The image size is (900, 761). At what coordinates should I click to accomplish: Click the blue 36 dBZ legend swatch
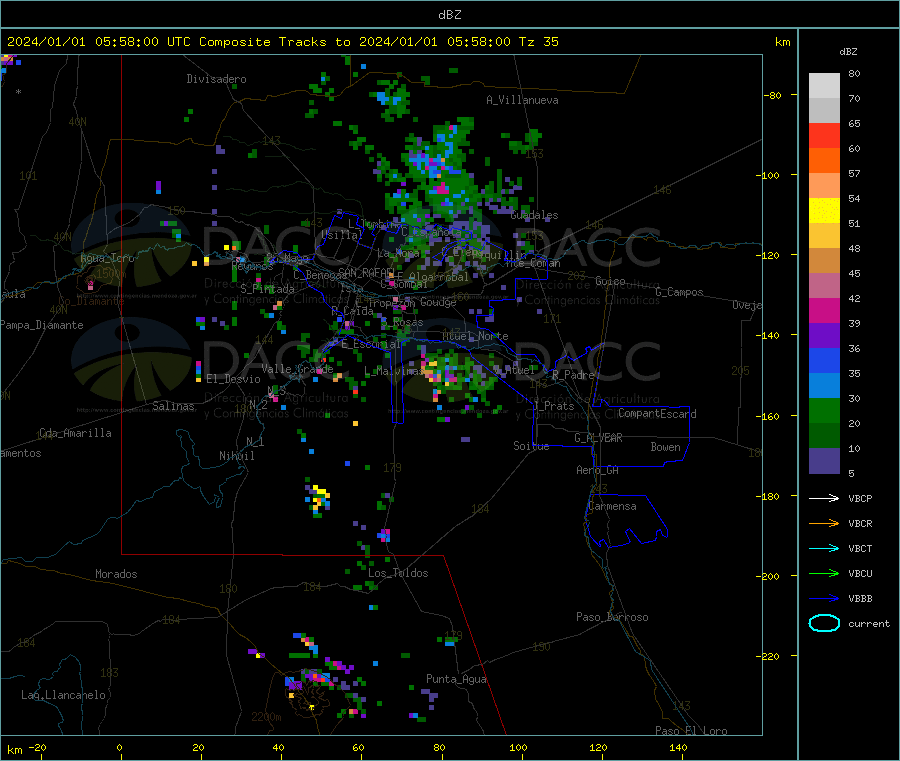pyautogui.click(x=824, y=360)
